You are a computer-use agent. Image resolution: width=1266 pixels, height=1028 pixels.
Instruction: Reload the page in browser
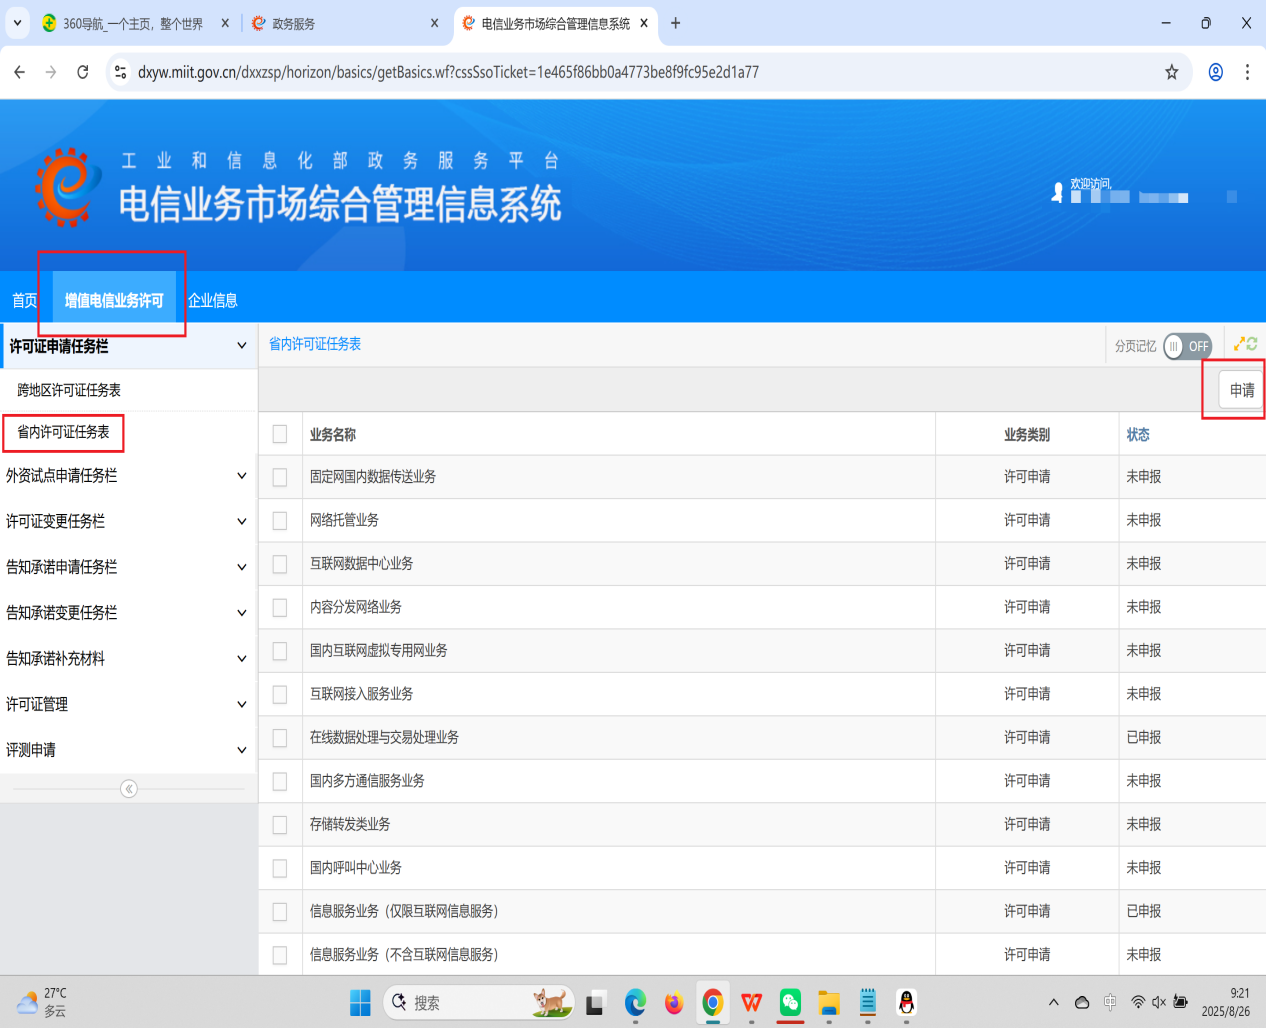pos(83,72)
